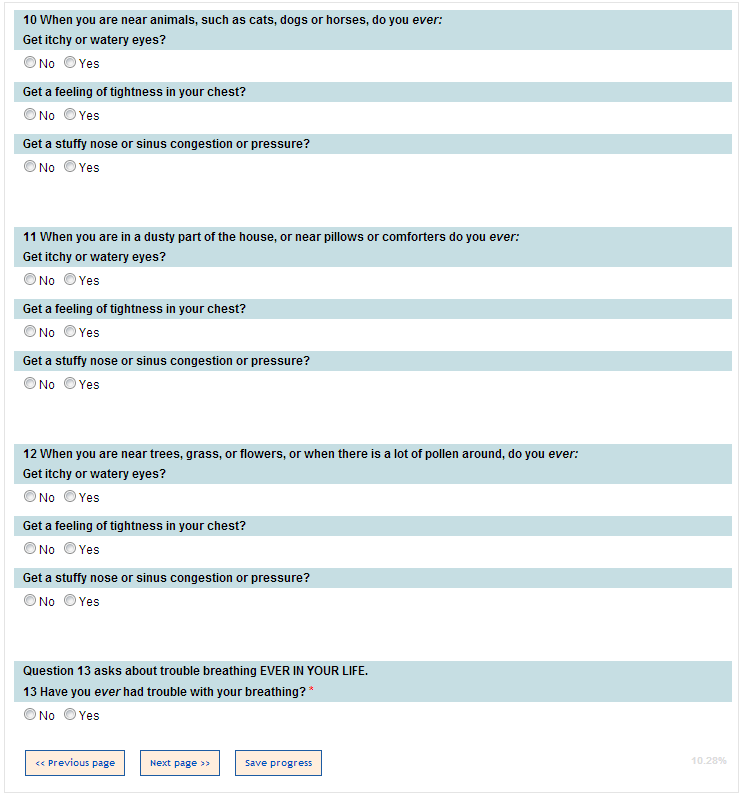The width and height of the screenshot is (741, 795).
Task: Answer No to ever had trouble breathing
Action: [x=30, y=715]
